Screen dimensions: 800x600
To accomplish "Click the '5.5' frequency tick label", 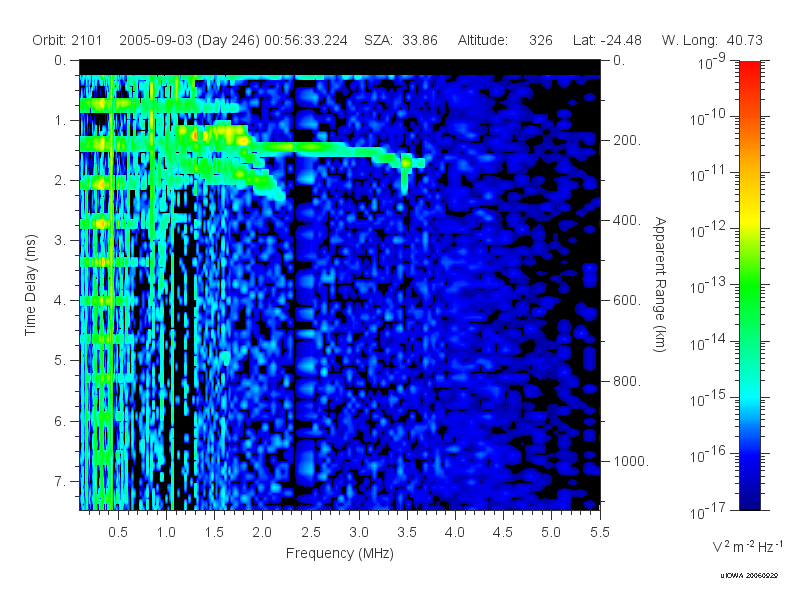I will point(599,532).
